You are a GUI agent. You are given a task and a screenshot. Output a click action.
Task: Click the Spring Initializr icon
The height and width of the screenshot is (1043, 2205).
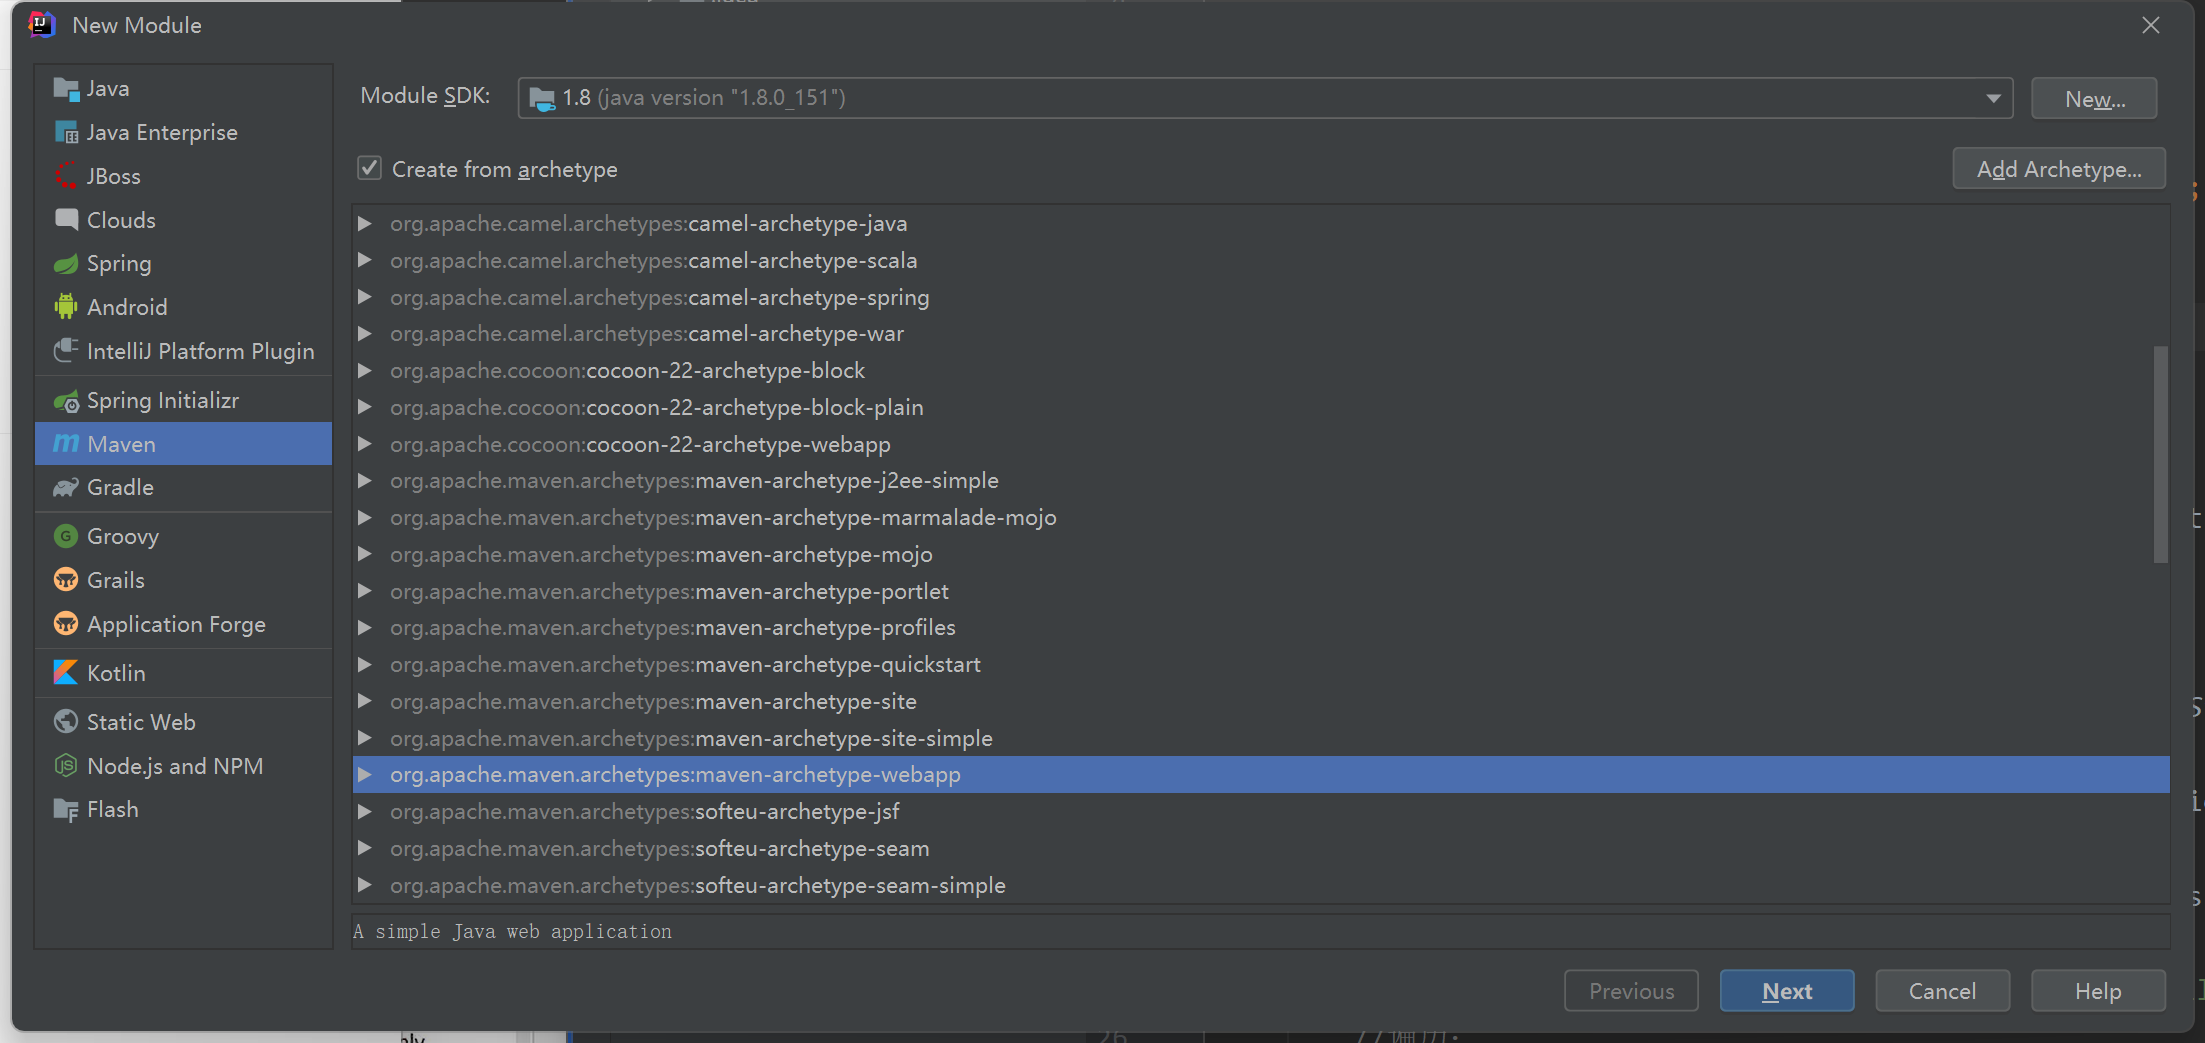click(x=66, y=401)
